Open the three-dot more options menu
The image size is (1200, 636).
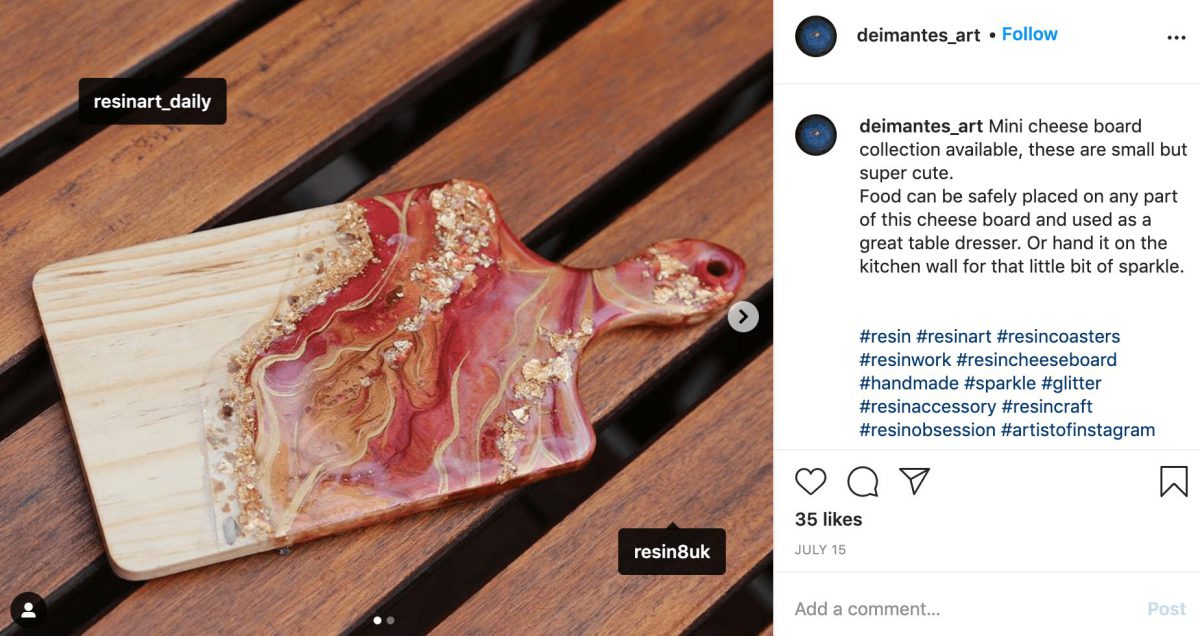pyautogui.click(x=1176, y=37)
